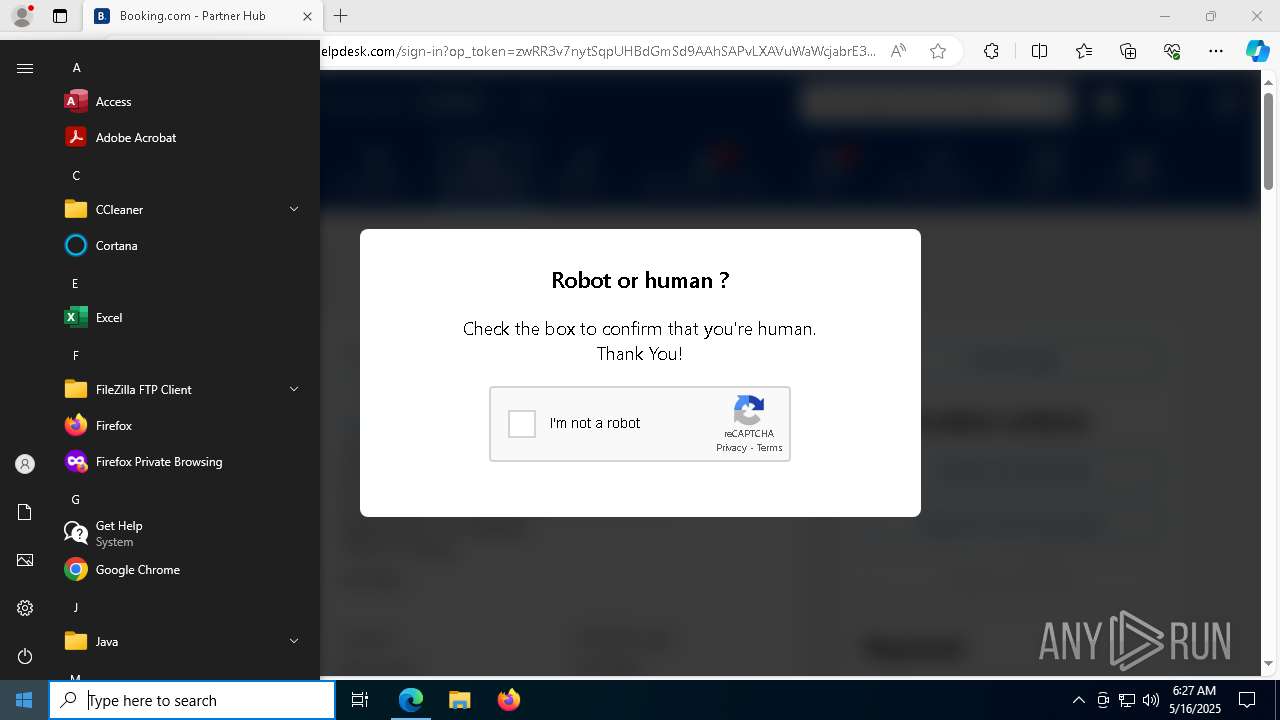
Task: Jump to letter A section header
Action: (76, 67)
